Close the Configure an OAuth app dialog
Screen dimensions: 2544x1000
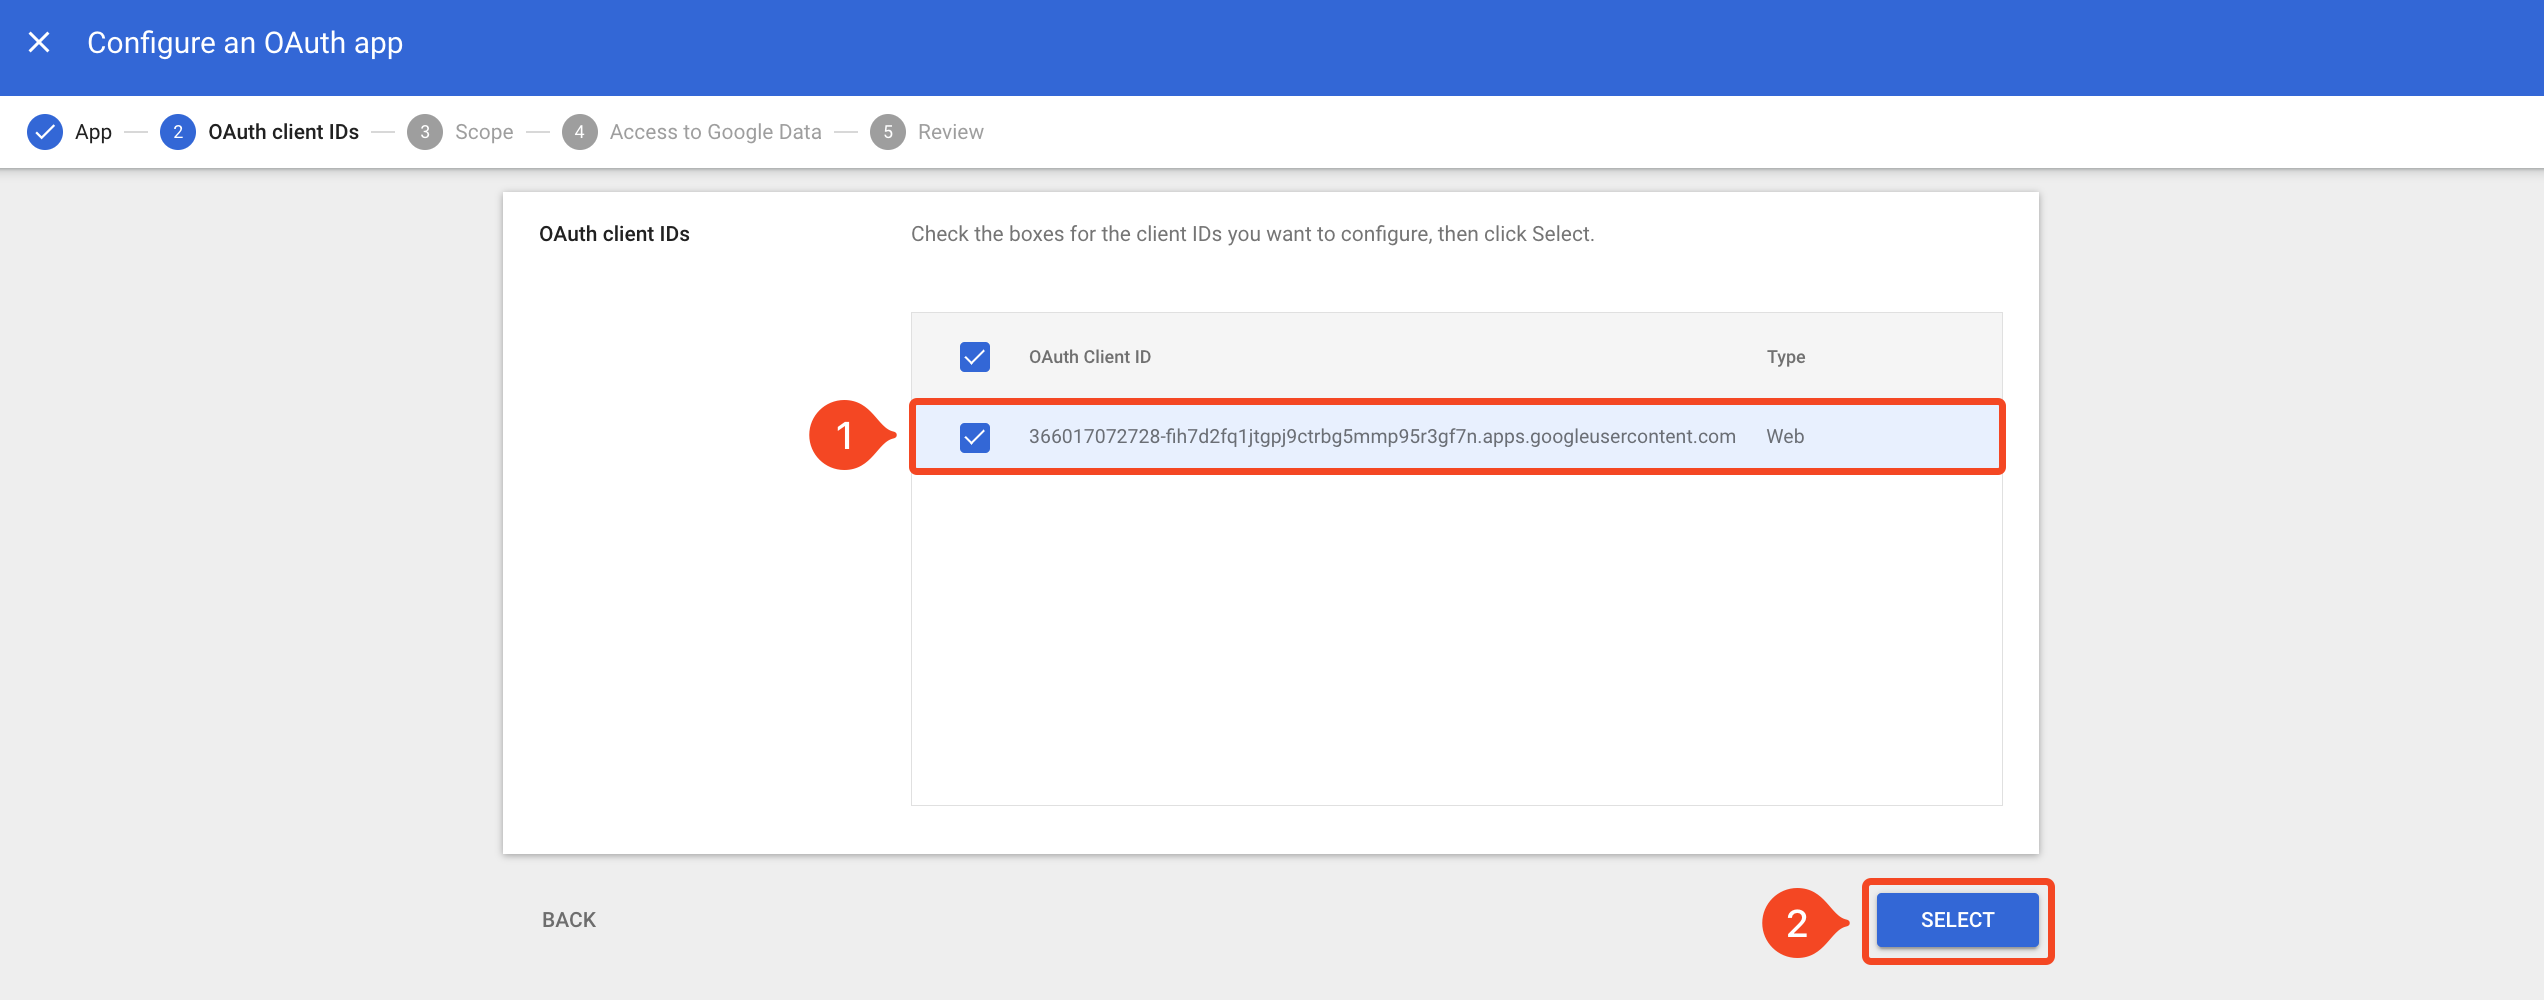[x=39, y=42]
